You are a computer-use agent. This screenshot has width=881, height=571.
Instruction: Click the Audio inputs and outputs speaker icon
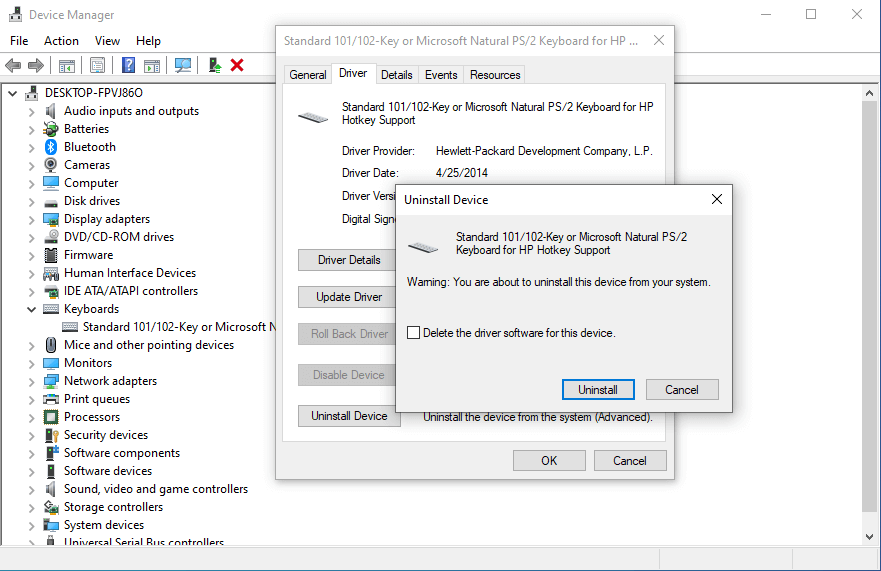coord(51,111)
